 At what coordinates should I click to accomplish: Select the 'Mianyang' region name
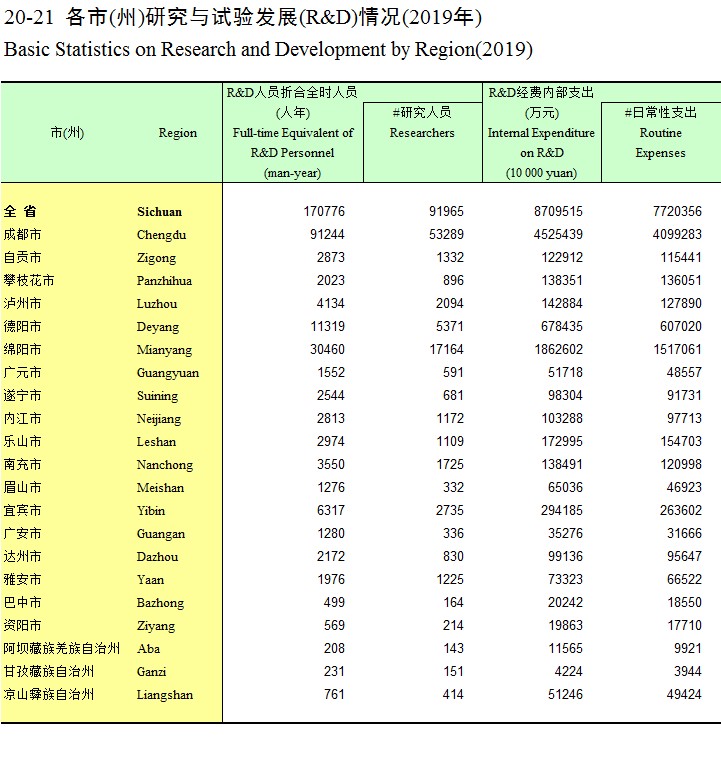tap(164, 350)
